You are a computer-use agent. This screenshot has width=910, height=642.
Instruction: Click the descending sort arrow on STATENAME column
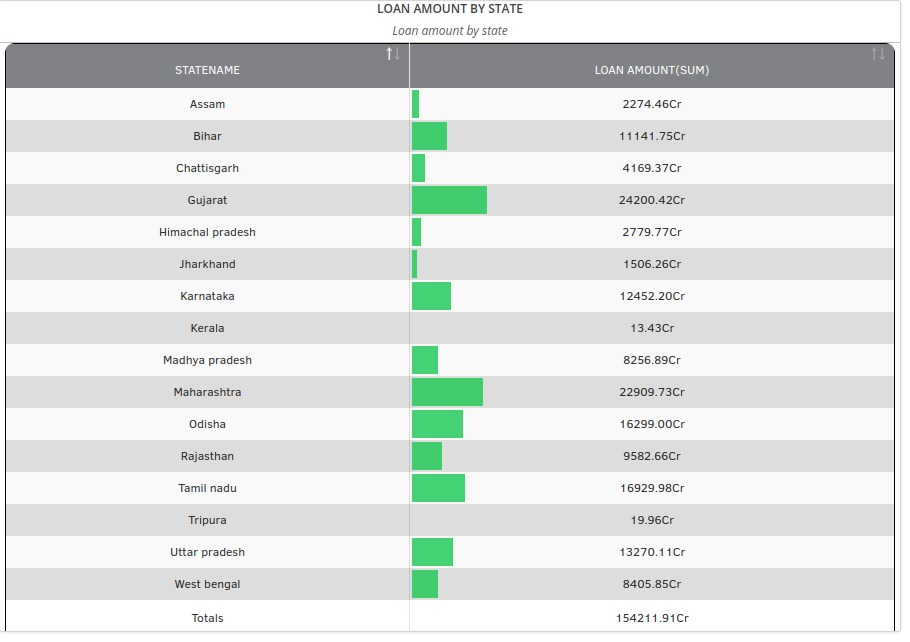[395, 57]
